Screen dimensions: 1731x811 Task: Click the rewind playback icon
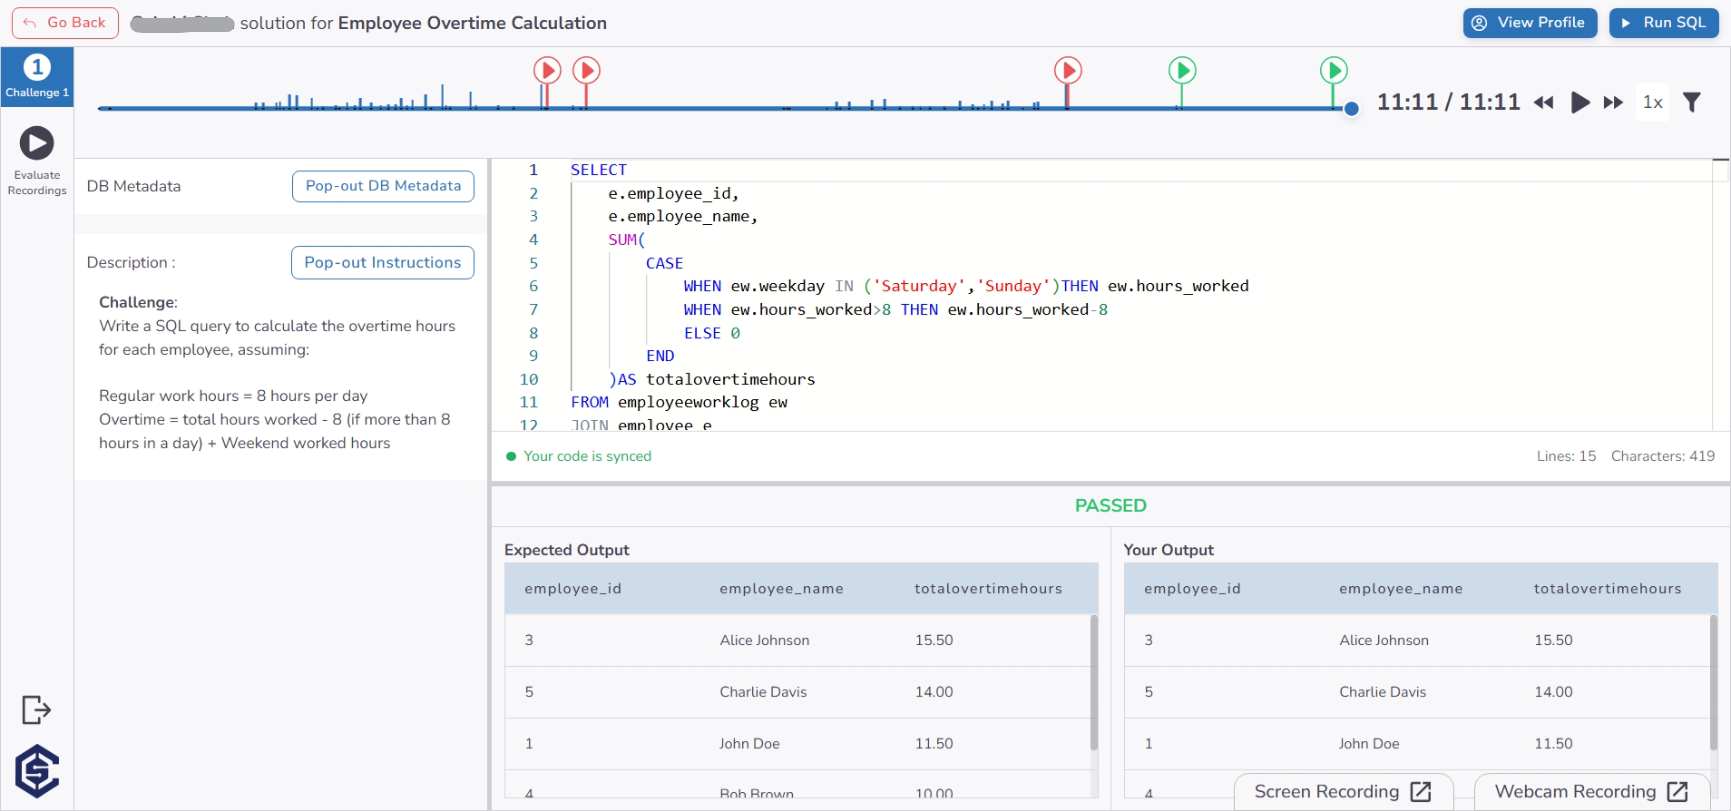tap(1544, 102)
